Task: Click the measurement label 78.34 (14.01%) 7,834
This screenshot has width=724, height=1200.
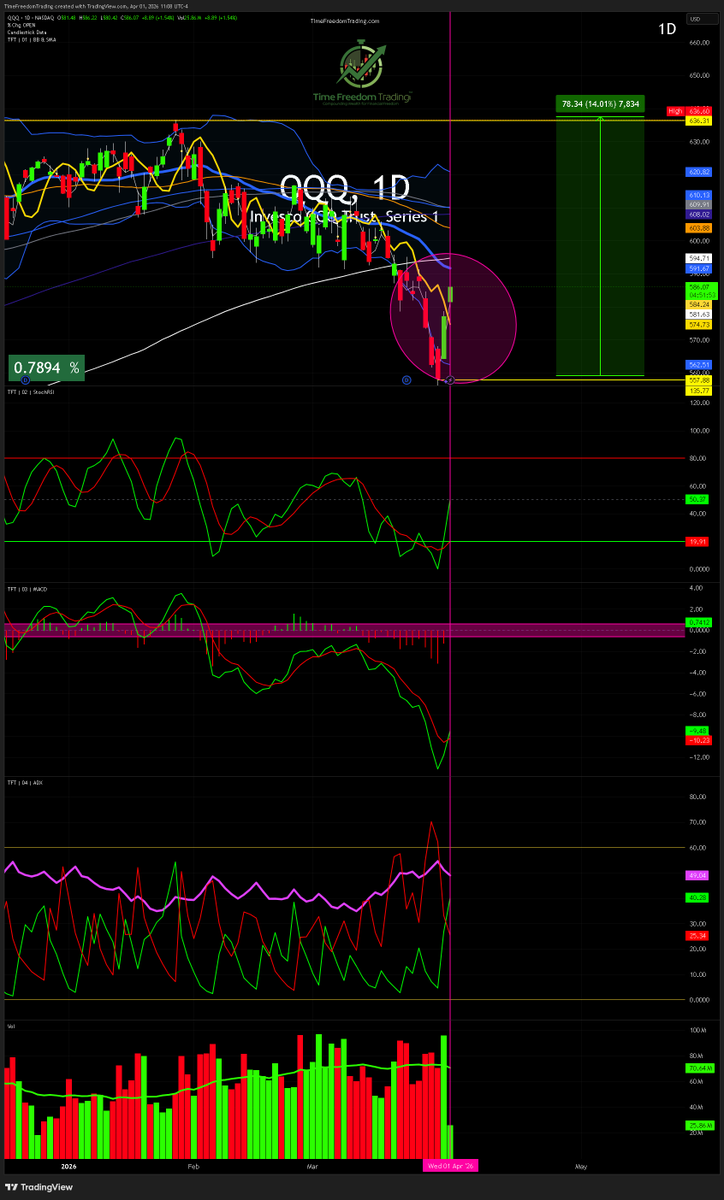Action: [600, 103]
